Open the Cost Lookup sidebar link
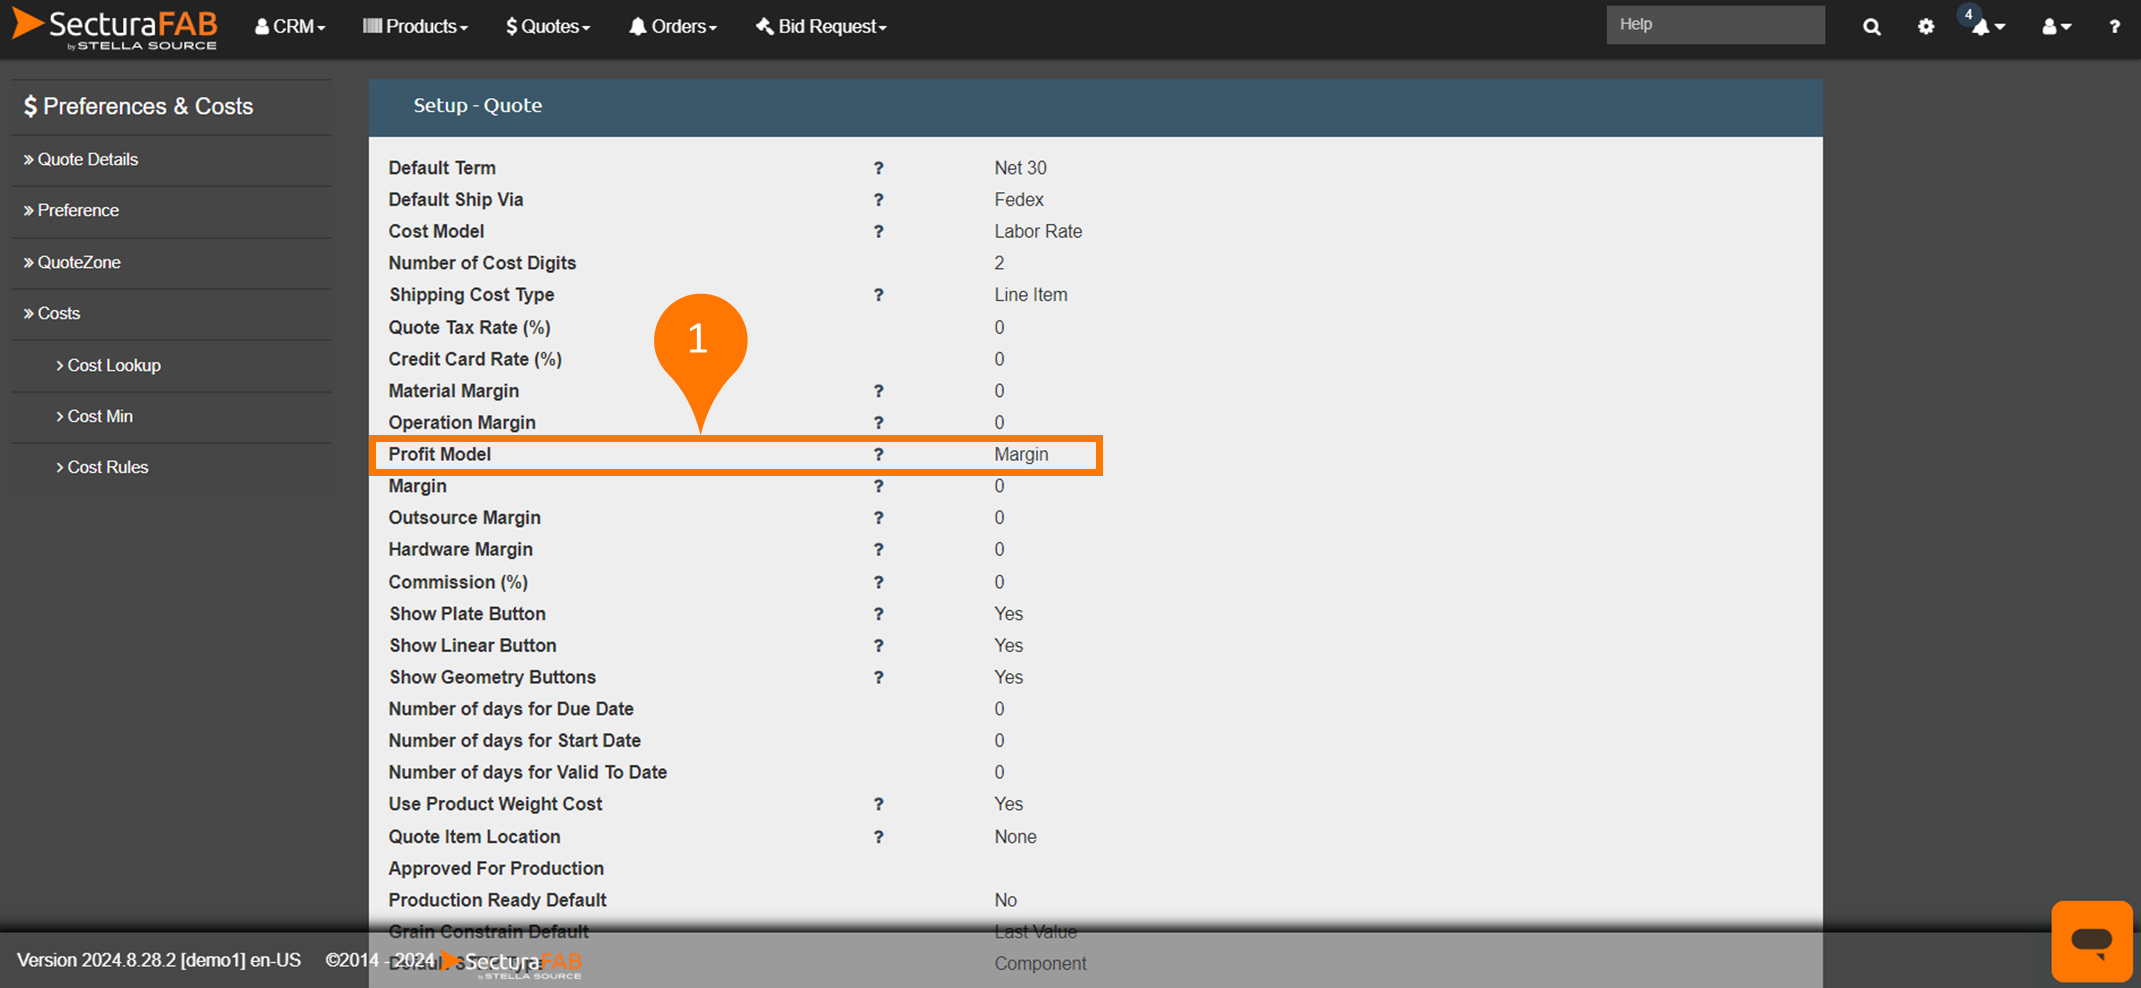This screenshot has width=2141, height=988. 113,366
